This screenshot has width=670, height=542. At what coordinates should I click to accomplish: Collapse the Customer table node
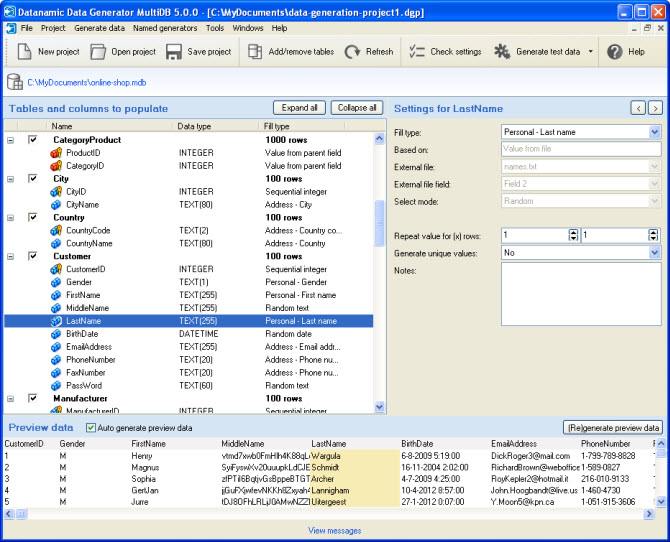coord(11,256)
